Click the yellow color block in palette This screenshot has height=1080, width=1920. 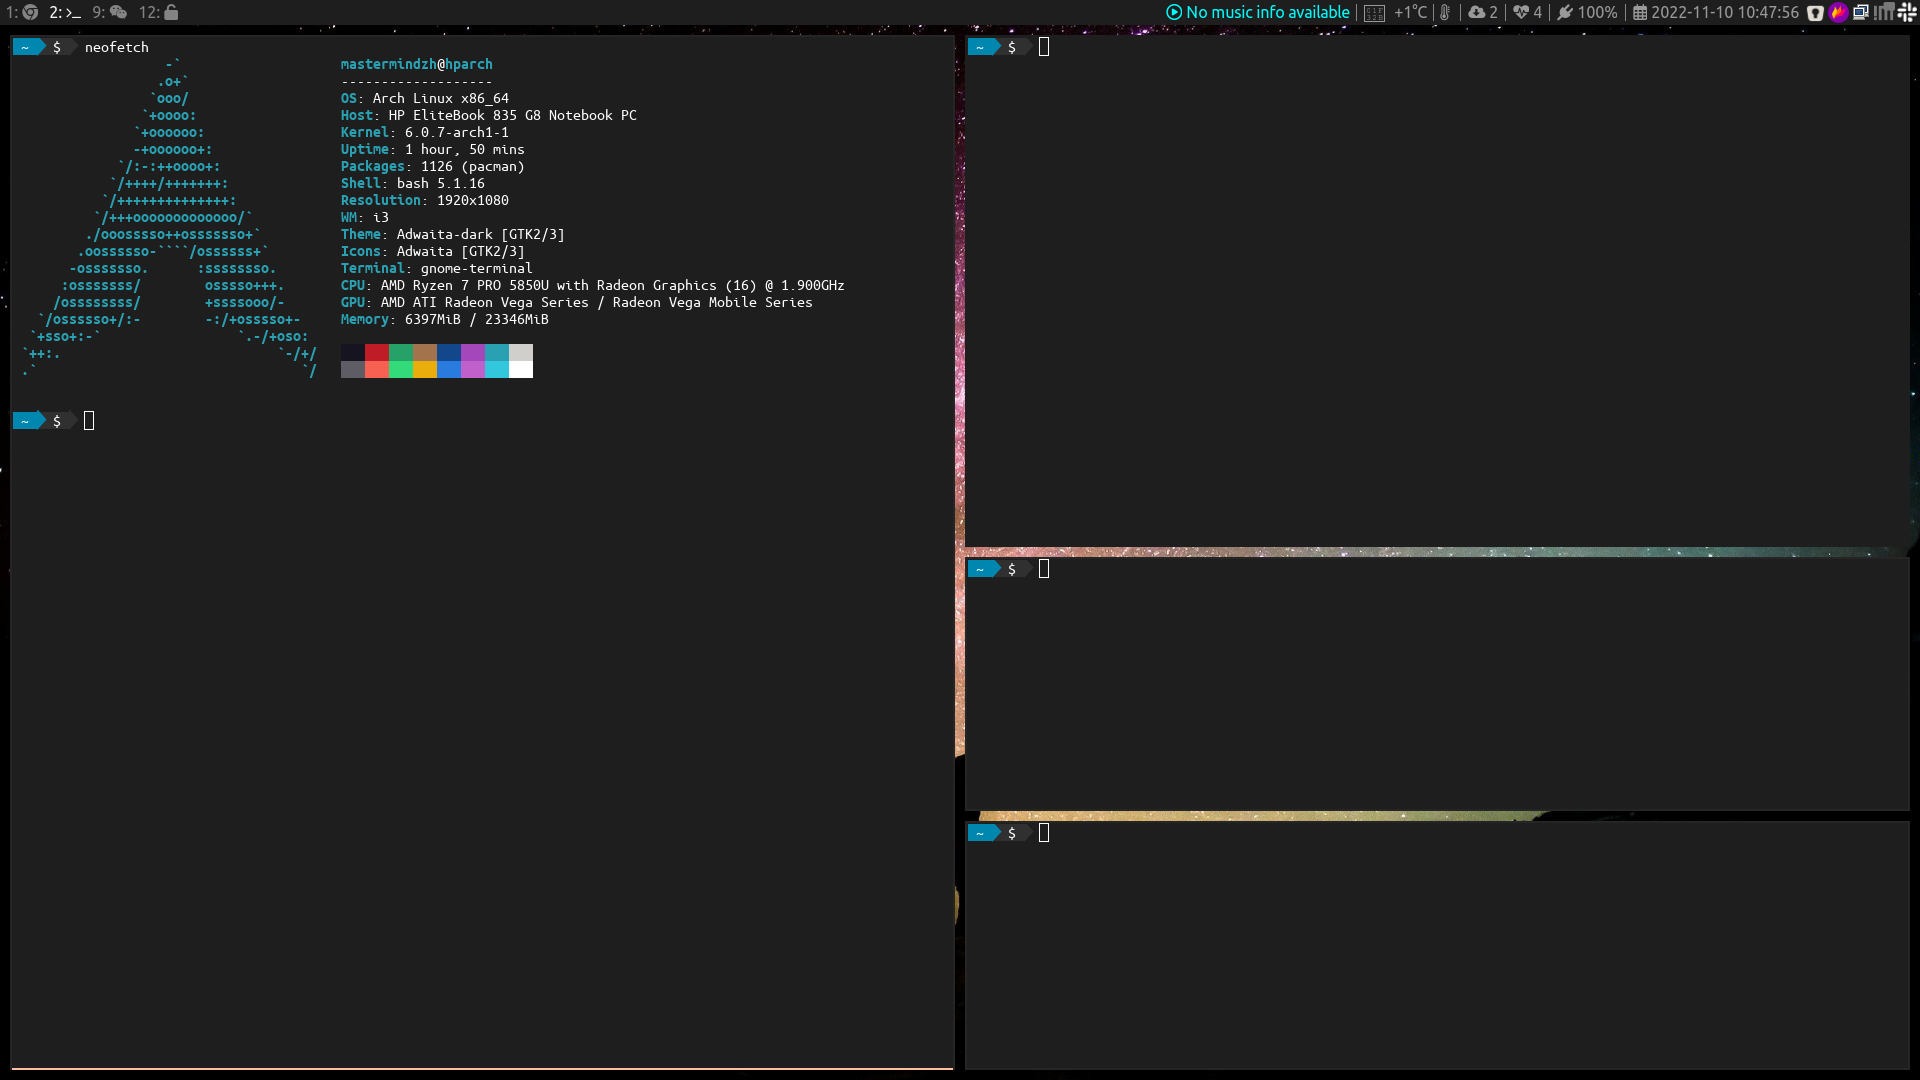point(424,369)
